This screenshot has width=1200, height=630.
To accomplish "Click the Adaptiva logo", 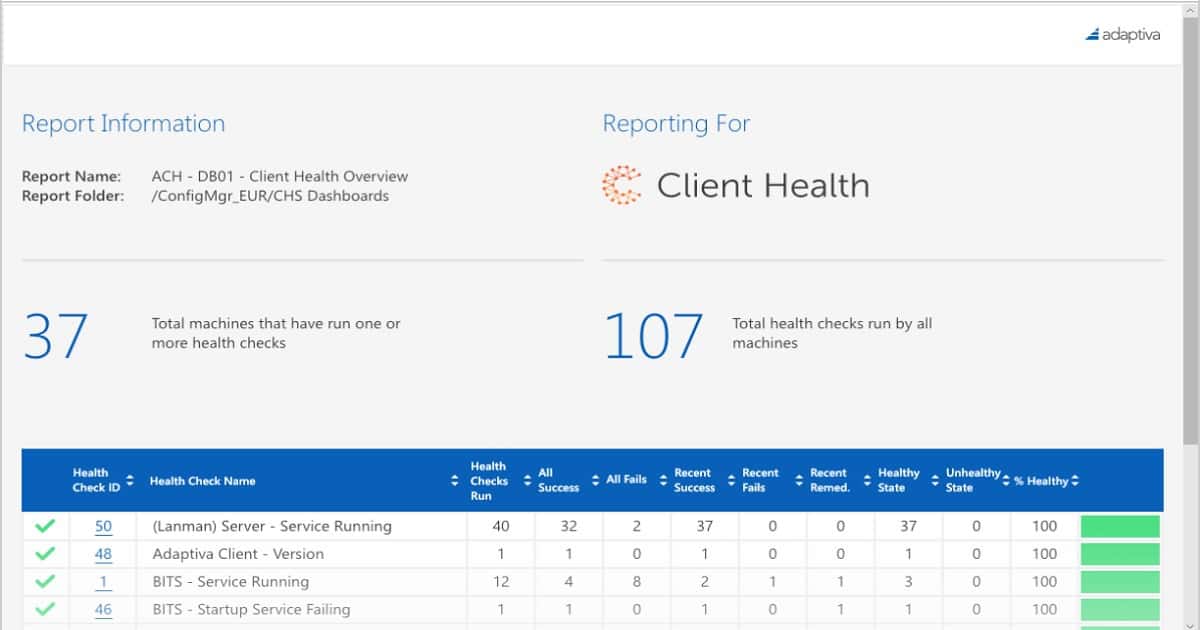I will [x=1122, y=34].
